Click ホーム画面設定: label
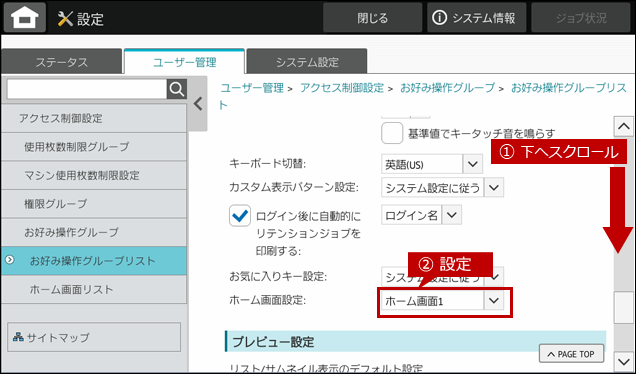 click(x=267, y=300)
